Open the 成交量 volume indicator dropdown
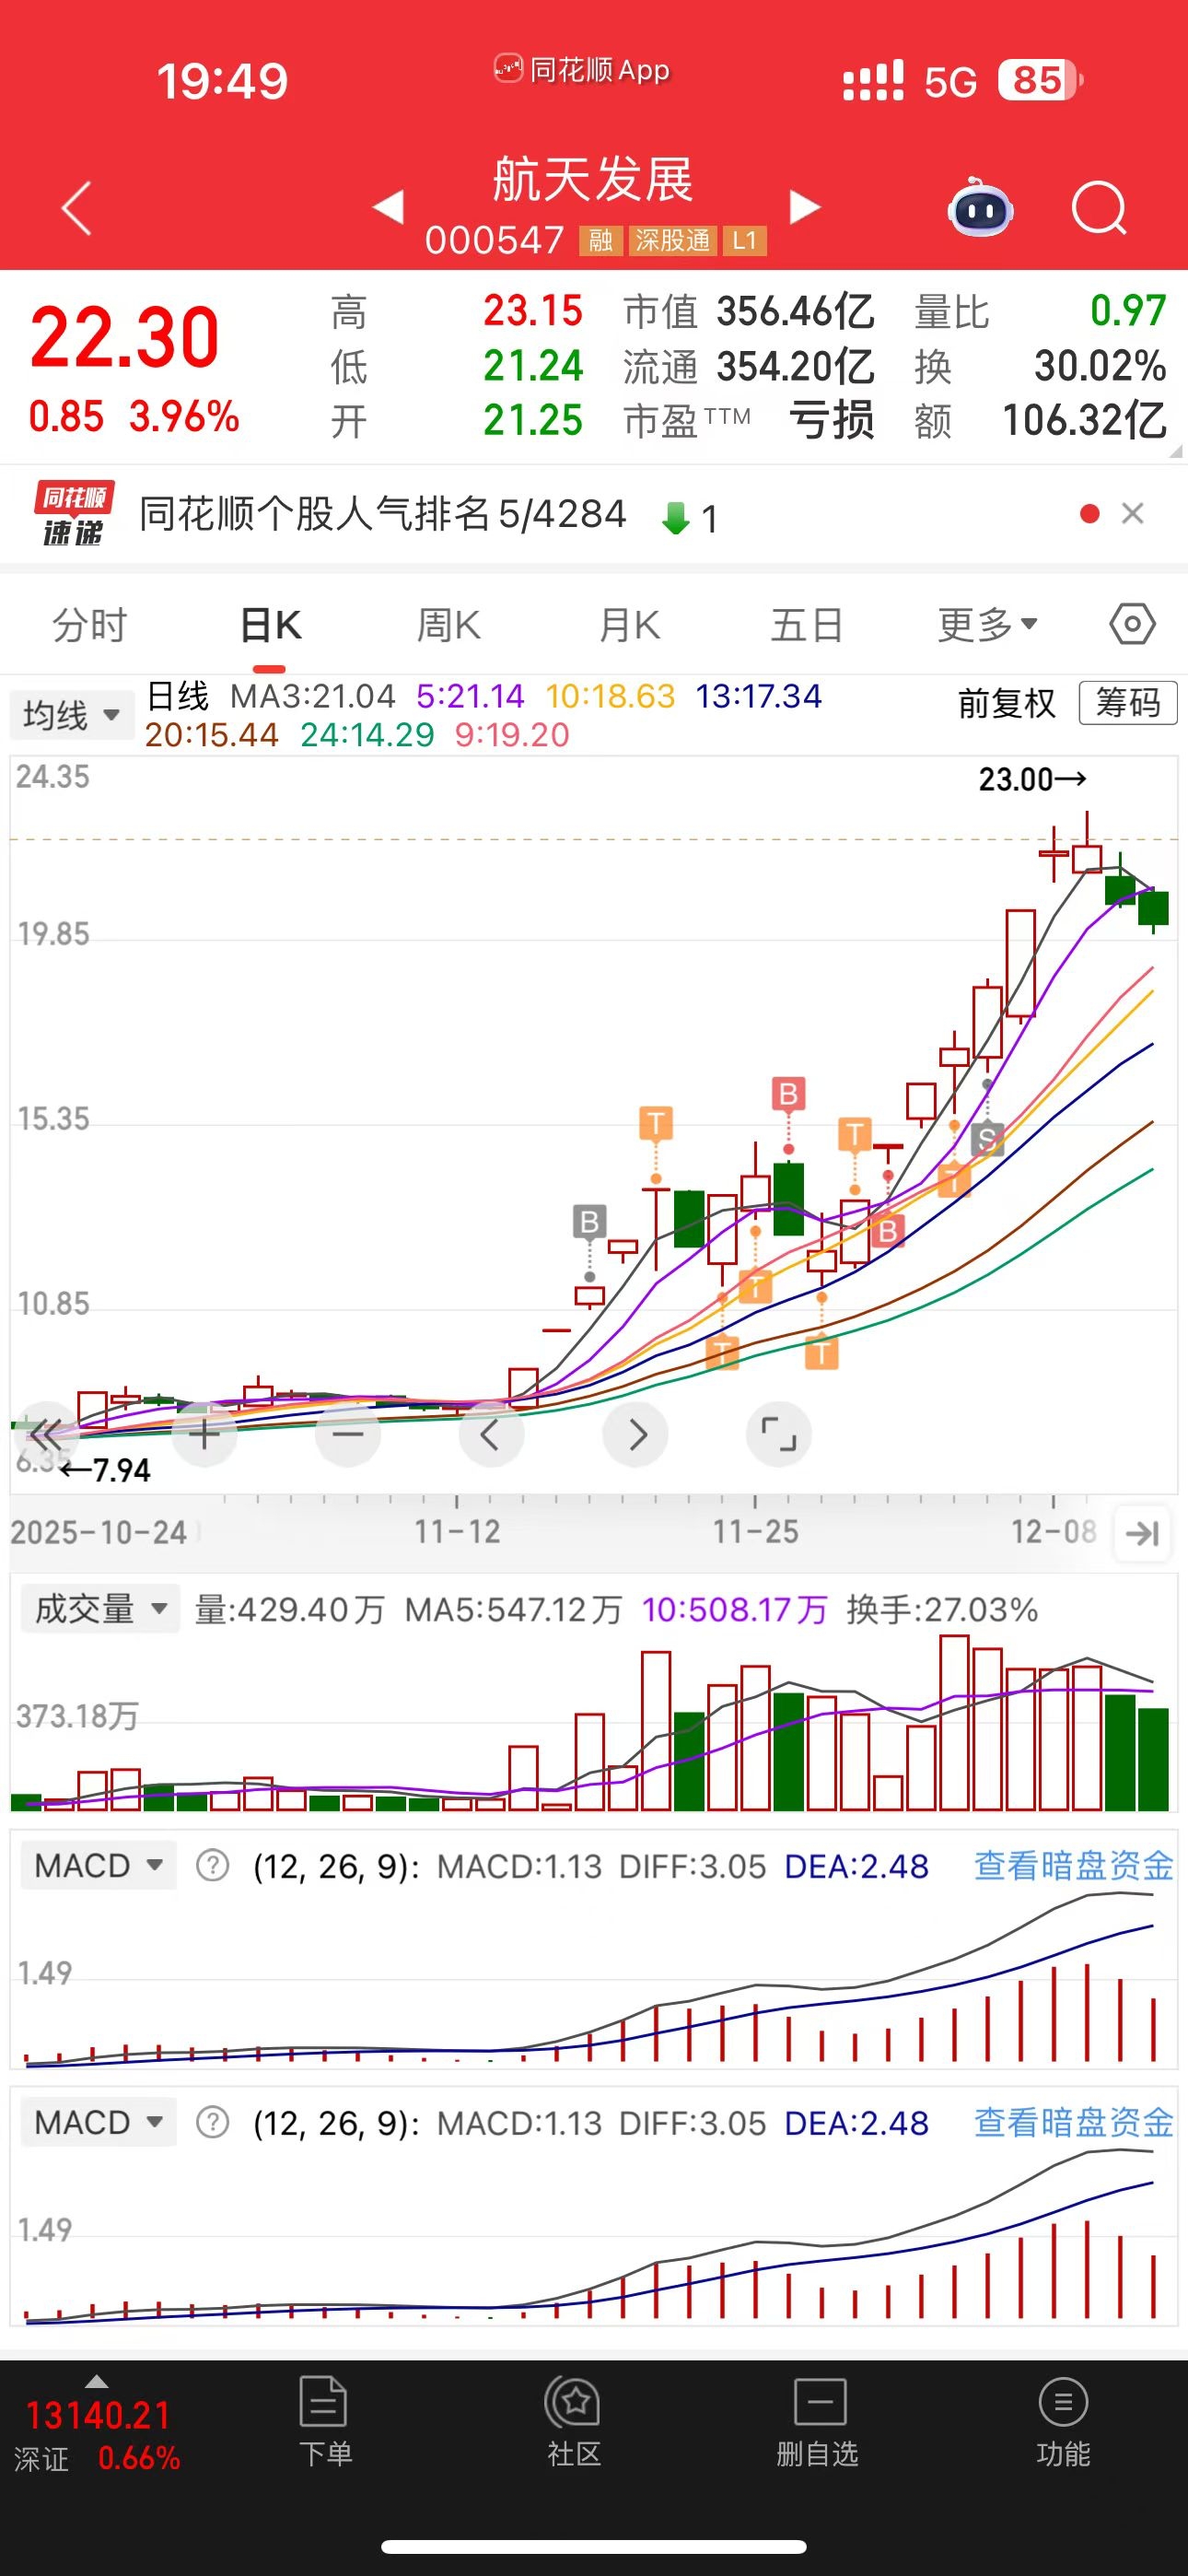Viewport: 1188px width, 2576px height. pyautogui.click(x=100, y=1609)
